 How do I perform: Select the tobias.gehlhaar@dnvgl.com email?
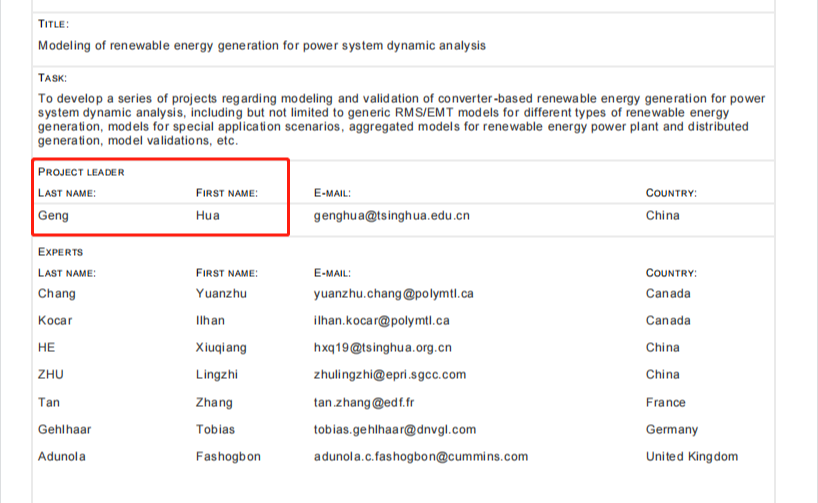[x=394, y=429]
